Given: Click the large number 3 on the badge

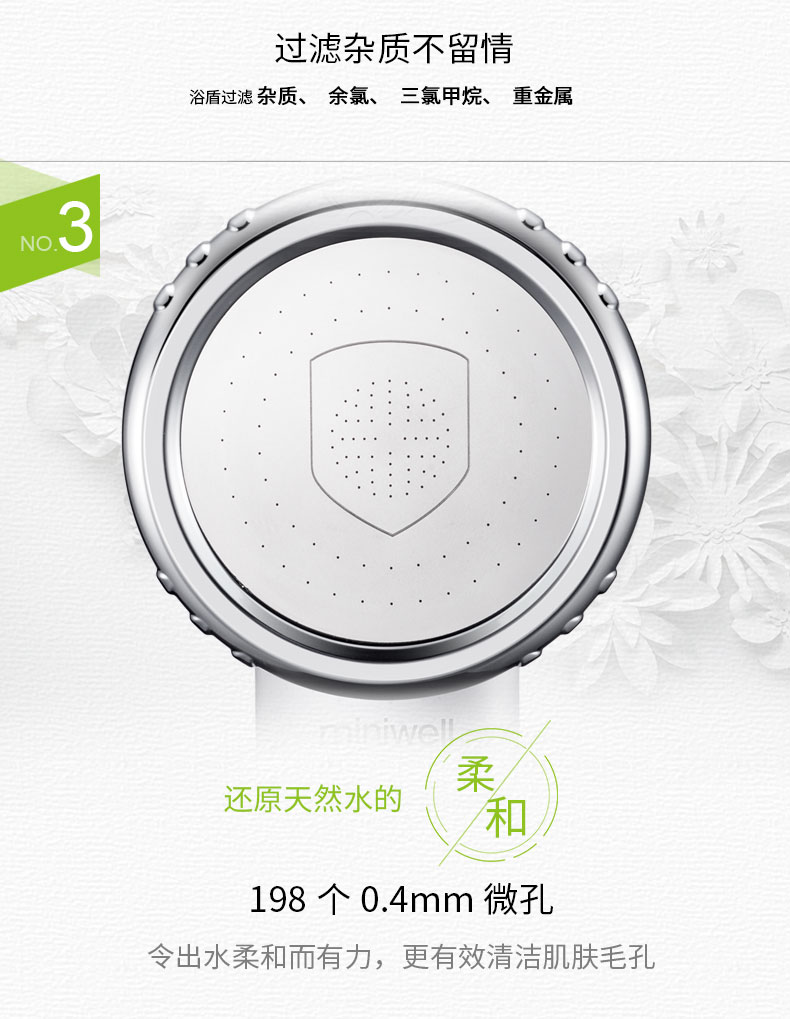Looking at the screenshot, I should tap(76, 227).
